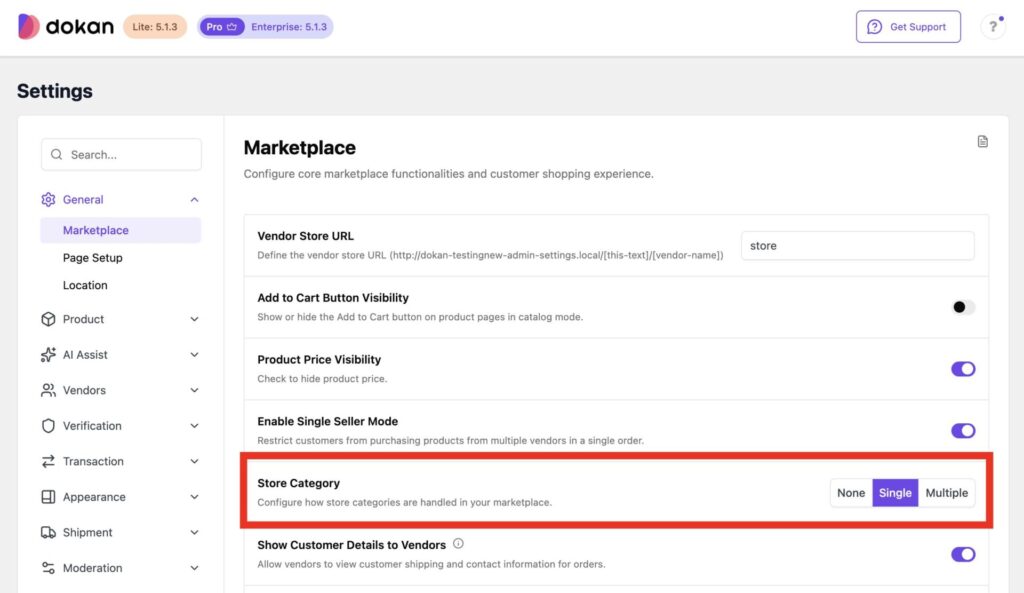Enable Add to Cart Button Visibility toggle
The image size is (1024, 593).
[x=963, y=307]
